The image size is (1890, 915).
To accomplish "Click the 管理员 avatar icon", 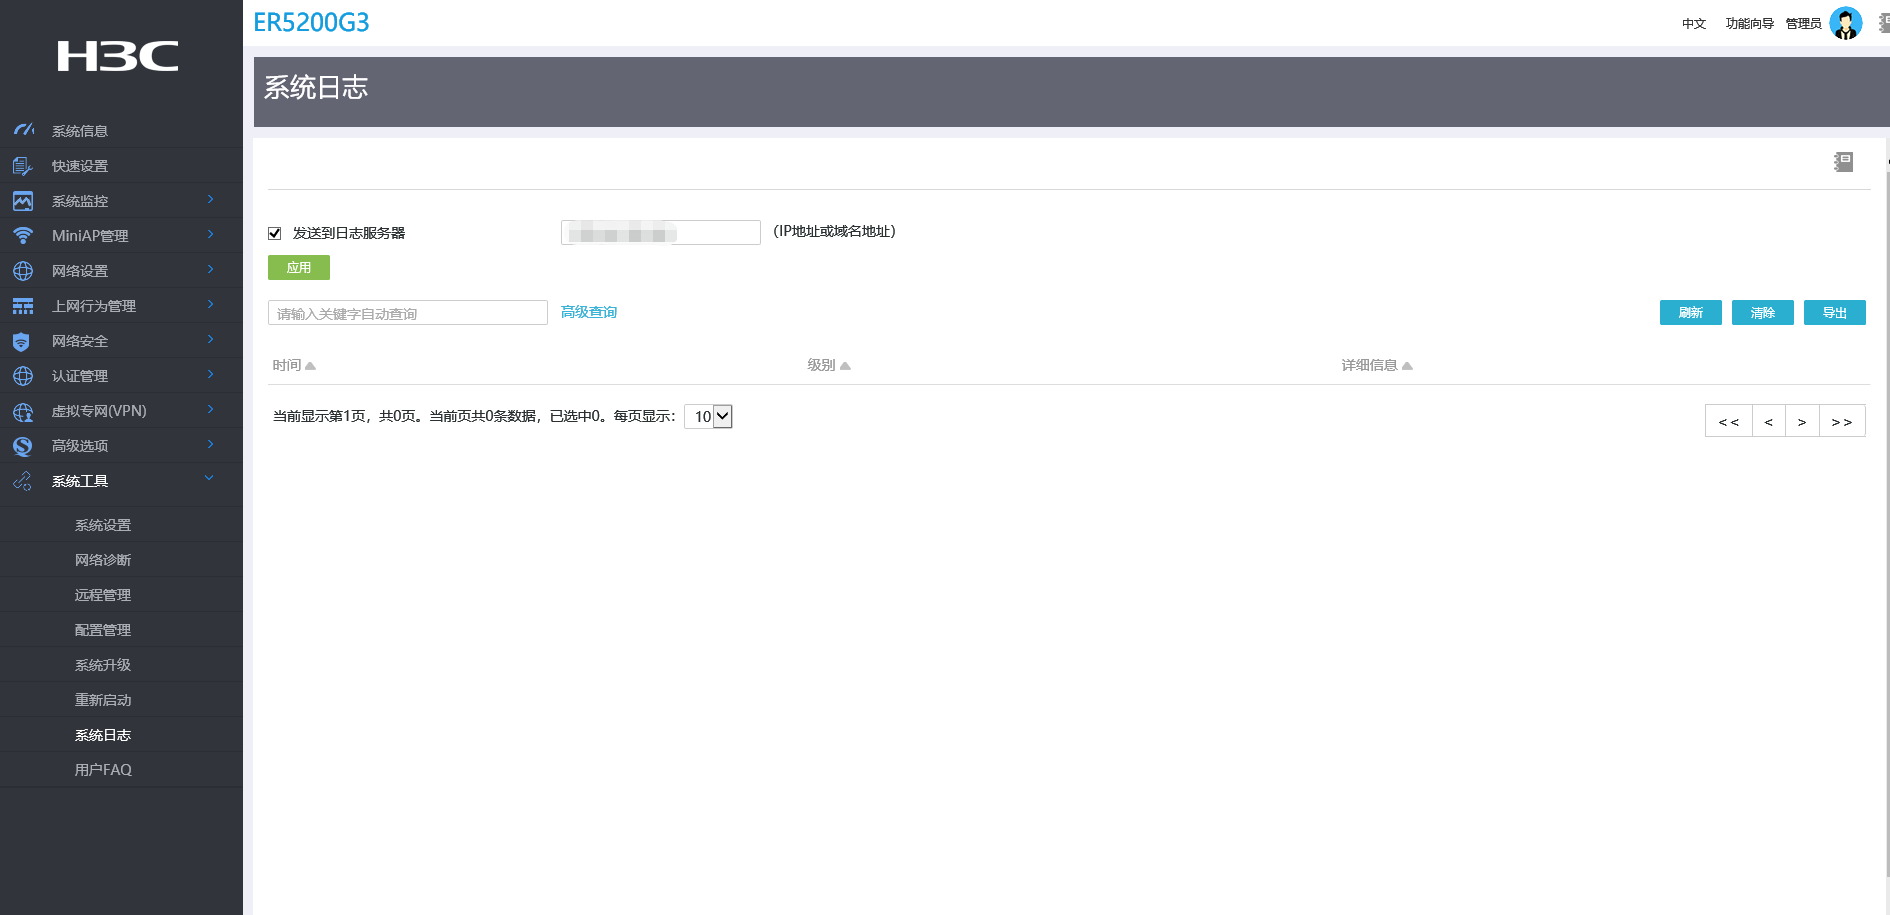I will (x=1846, y=23).
